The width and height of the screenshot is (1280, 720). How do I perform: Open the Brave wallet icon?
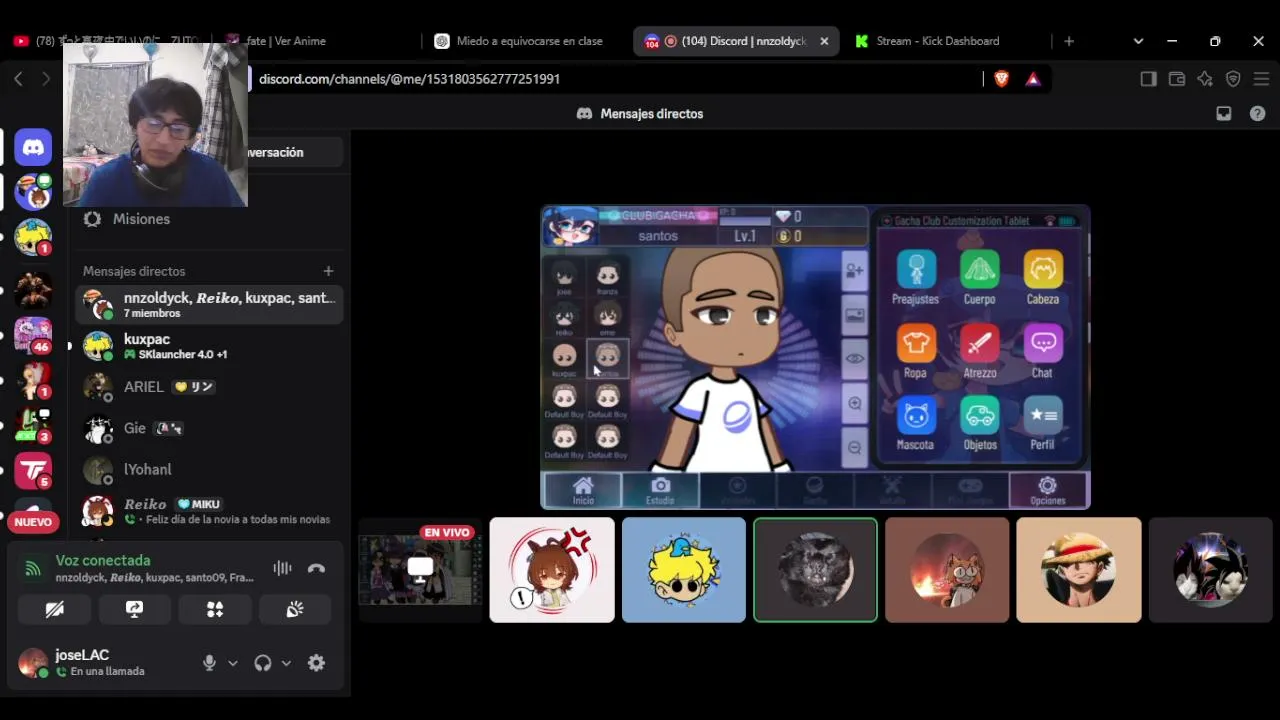pos(1177,79)
